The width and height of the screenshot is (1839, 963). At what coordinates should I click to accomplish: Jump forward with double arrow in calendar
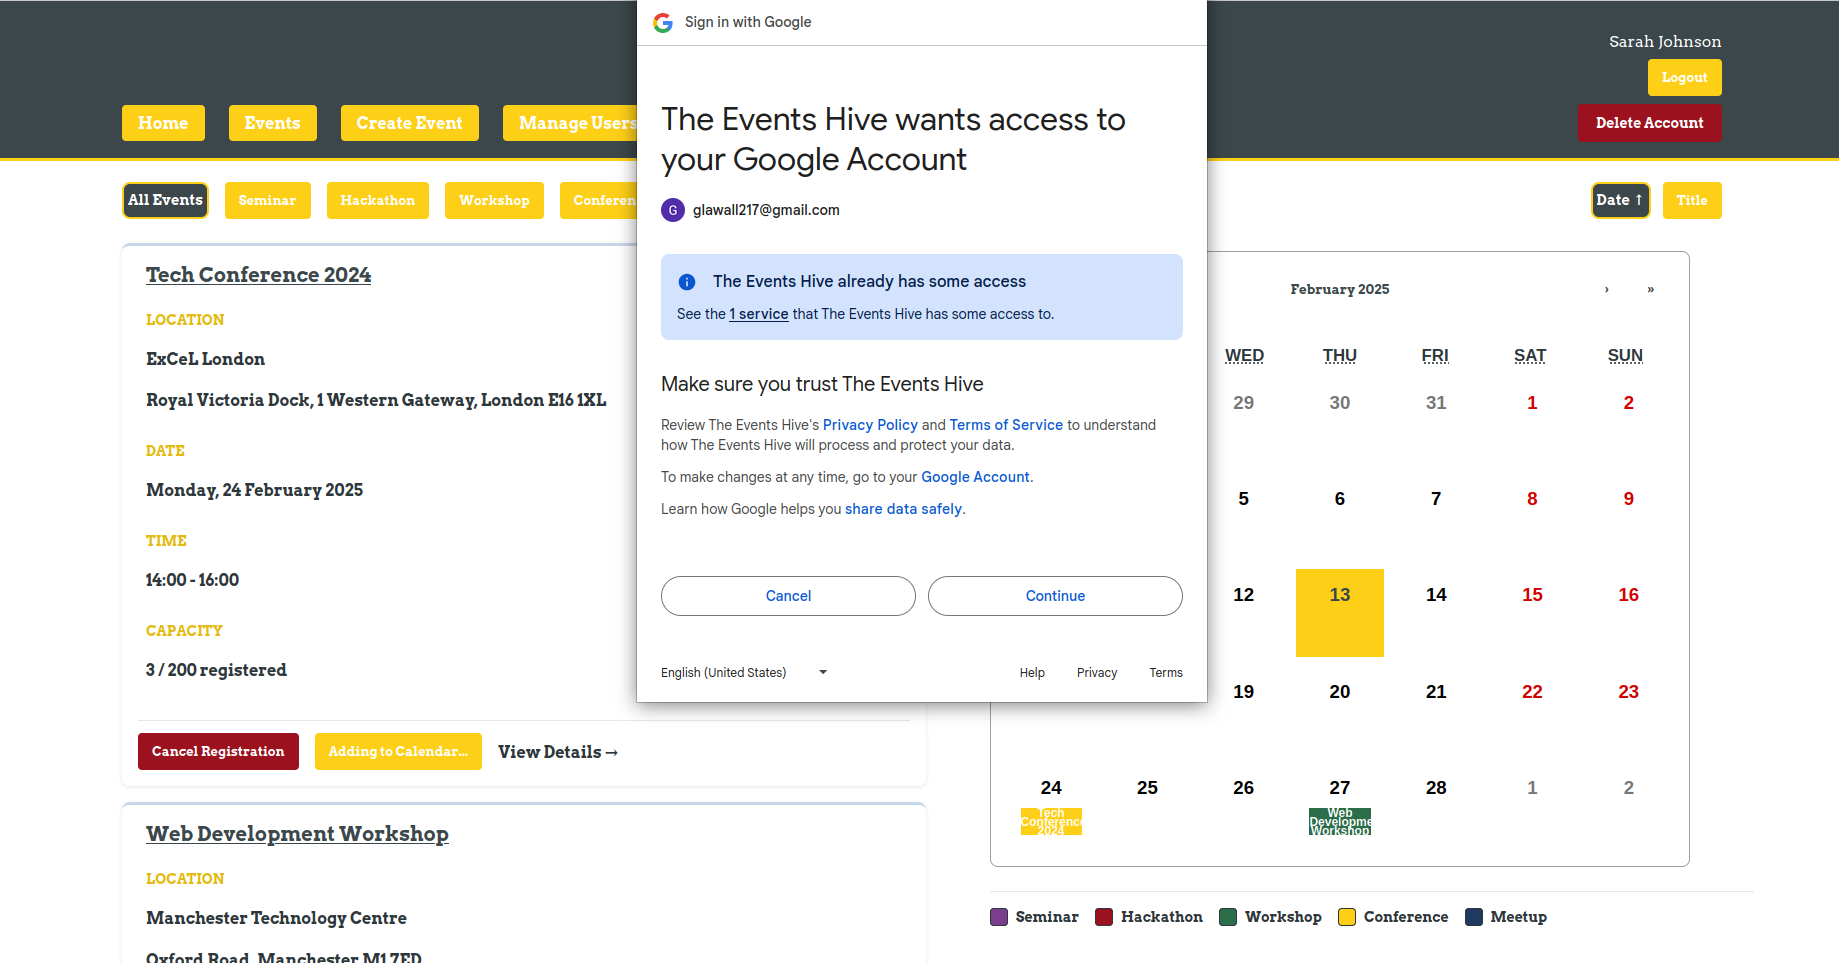point(1651,289)
